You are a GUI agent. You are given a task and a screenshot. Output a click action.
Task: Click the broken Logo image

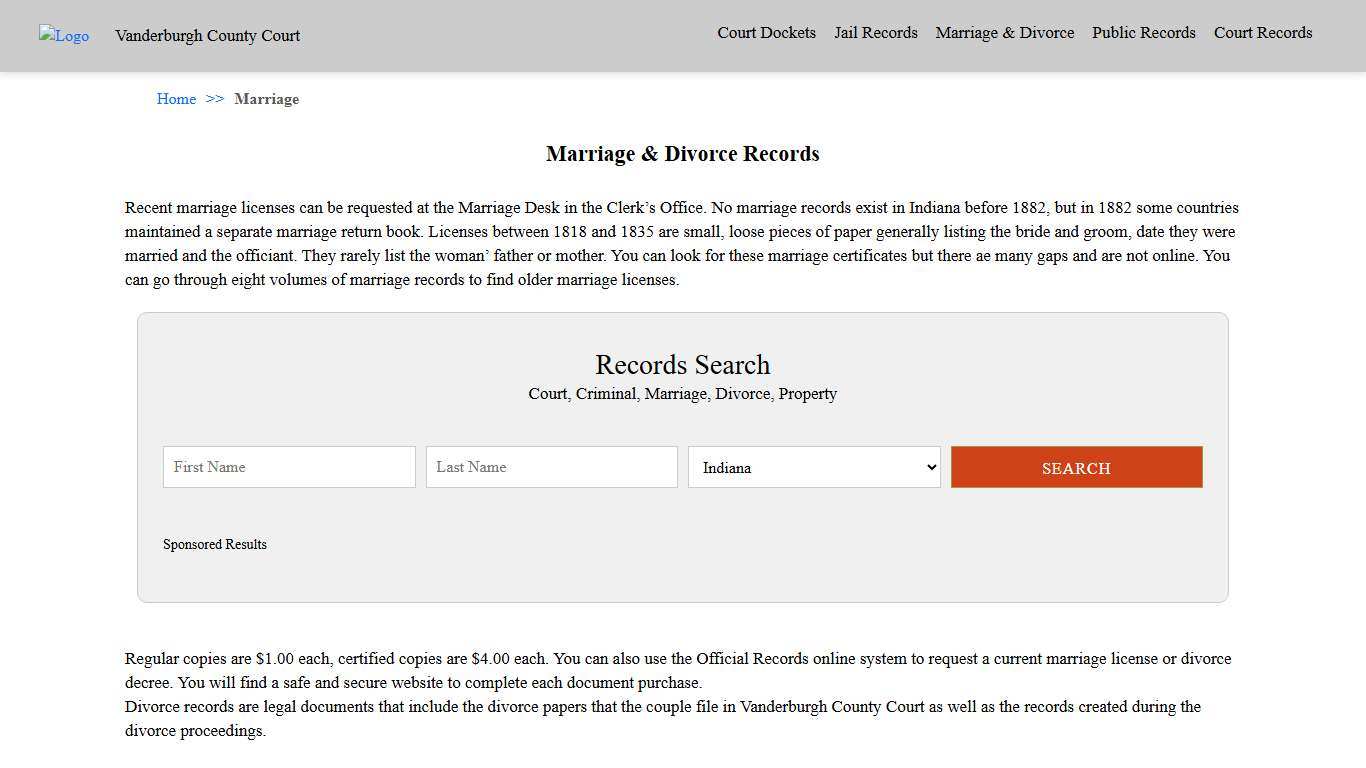point(63,36)
